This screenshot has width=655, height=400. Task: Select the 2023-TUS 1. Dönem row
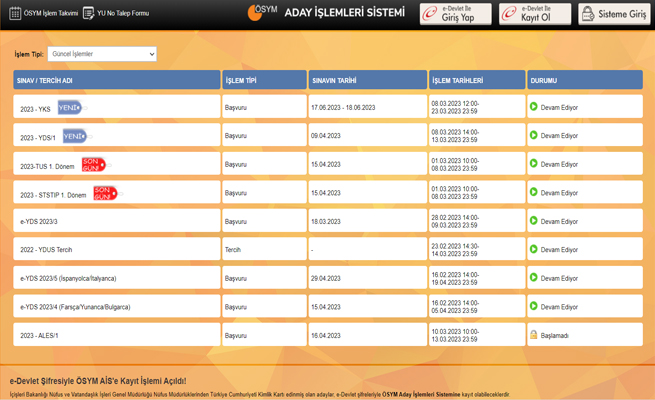point(328,164)
